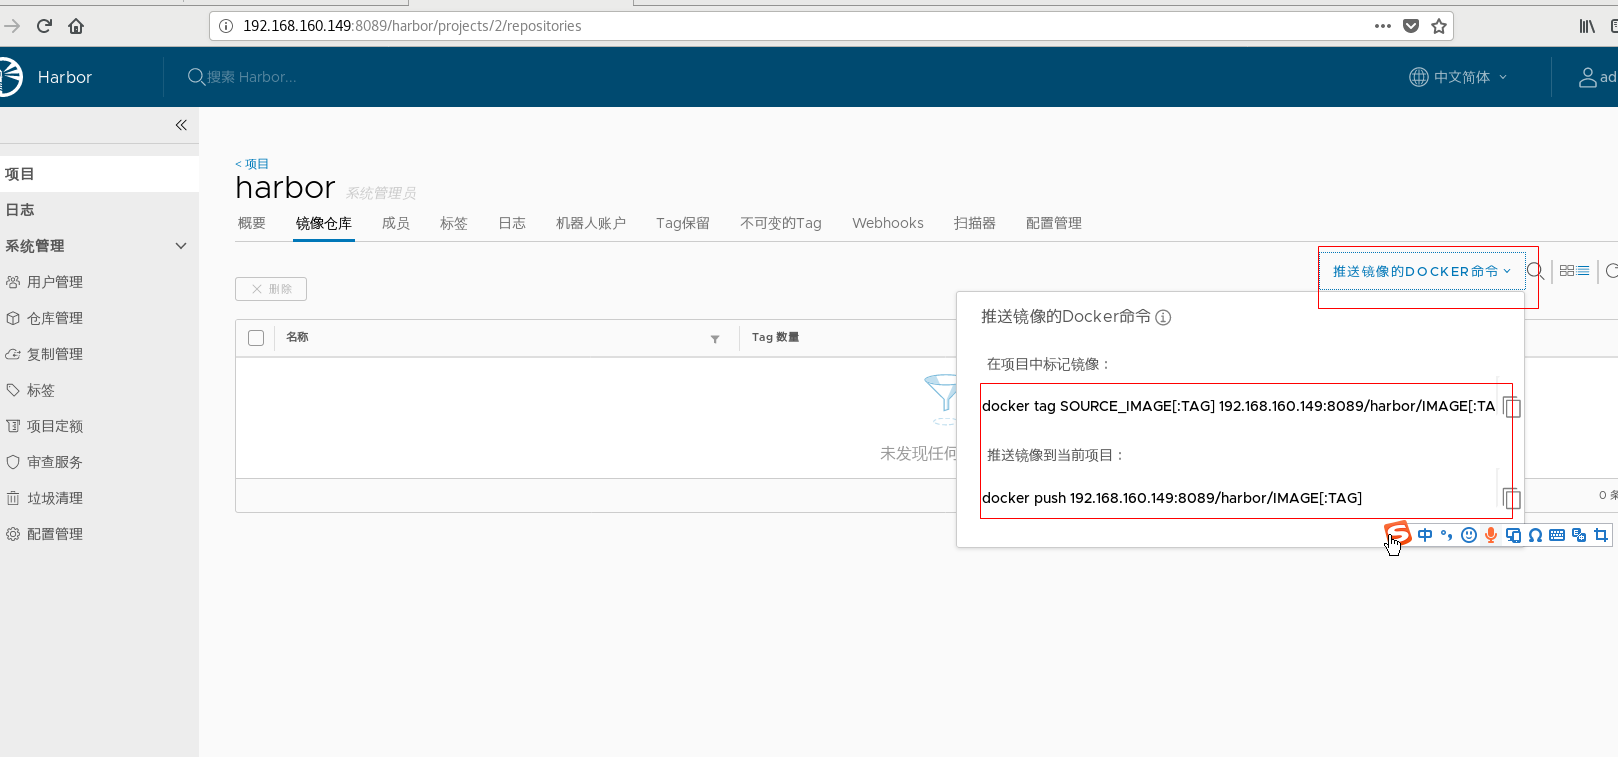Screen dimensions: 1618x757
Task: Click the Sogou screenshot crop icon
Action: click(1601, 535)
